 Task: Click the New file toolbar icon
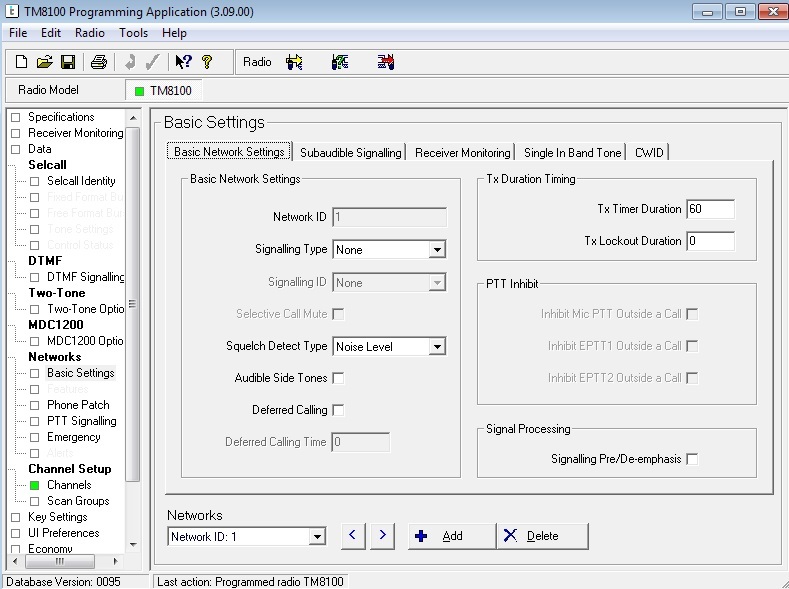(x=21, y=62)
